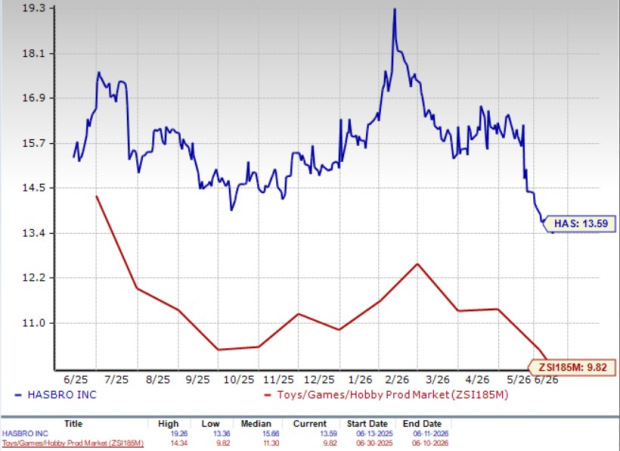
Task: Click the blue line's February 2026 peak
Action: coord(394,9)
